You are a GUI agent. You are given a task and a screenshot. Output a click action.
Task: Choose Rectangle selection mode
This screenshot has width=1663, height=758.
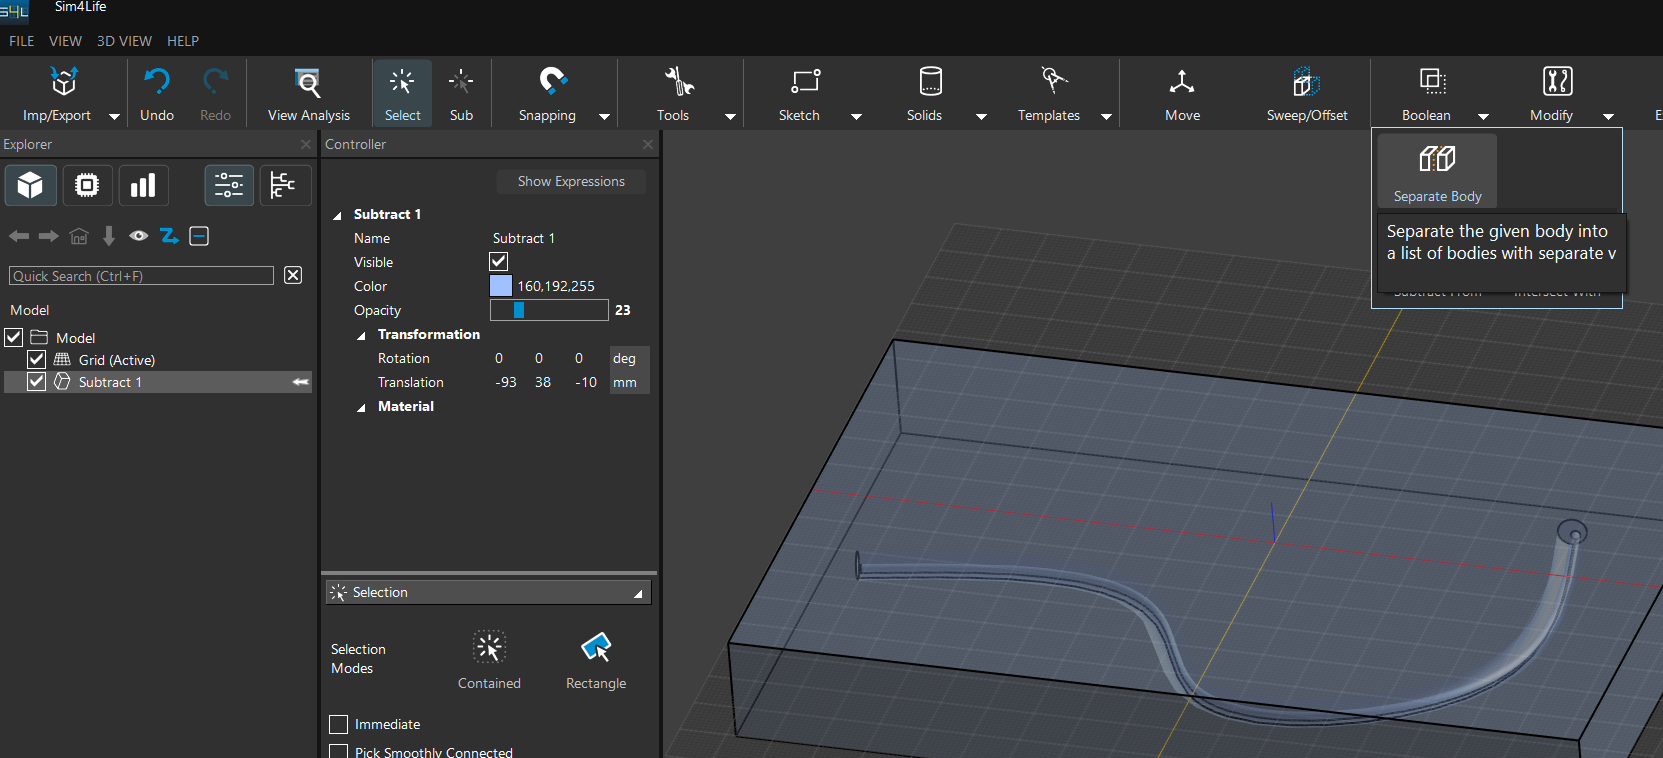596,660
